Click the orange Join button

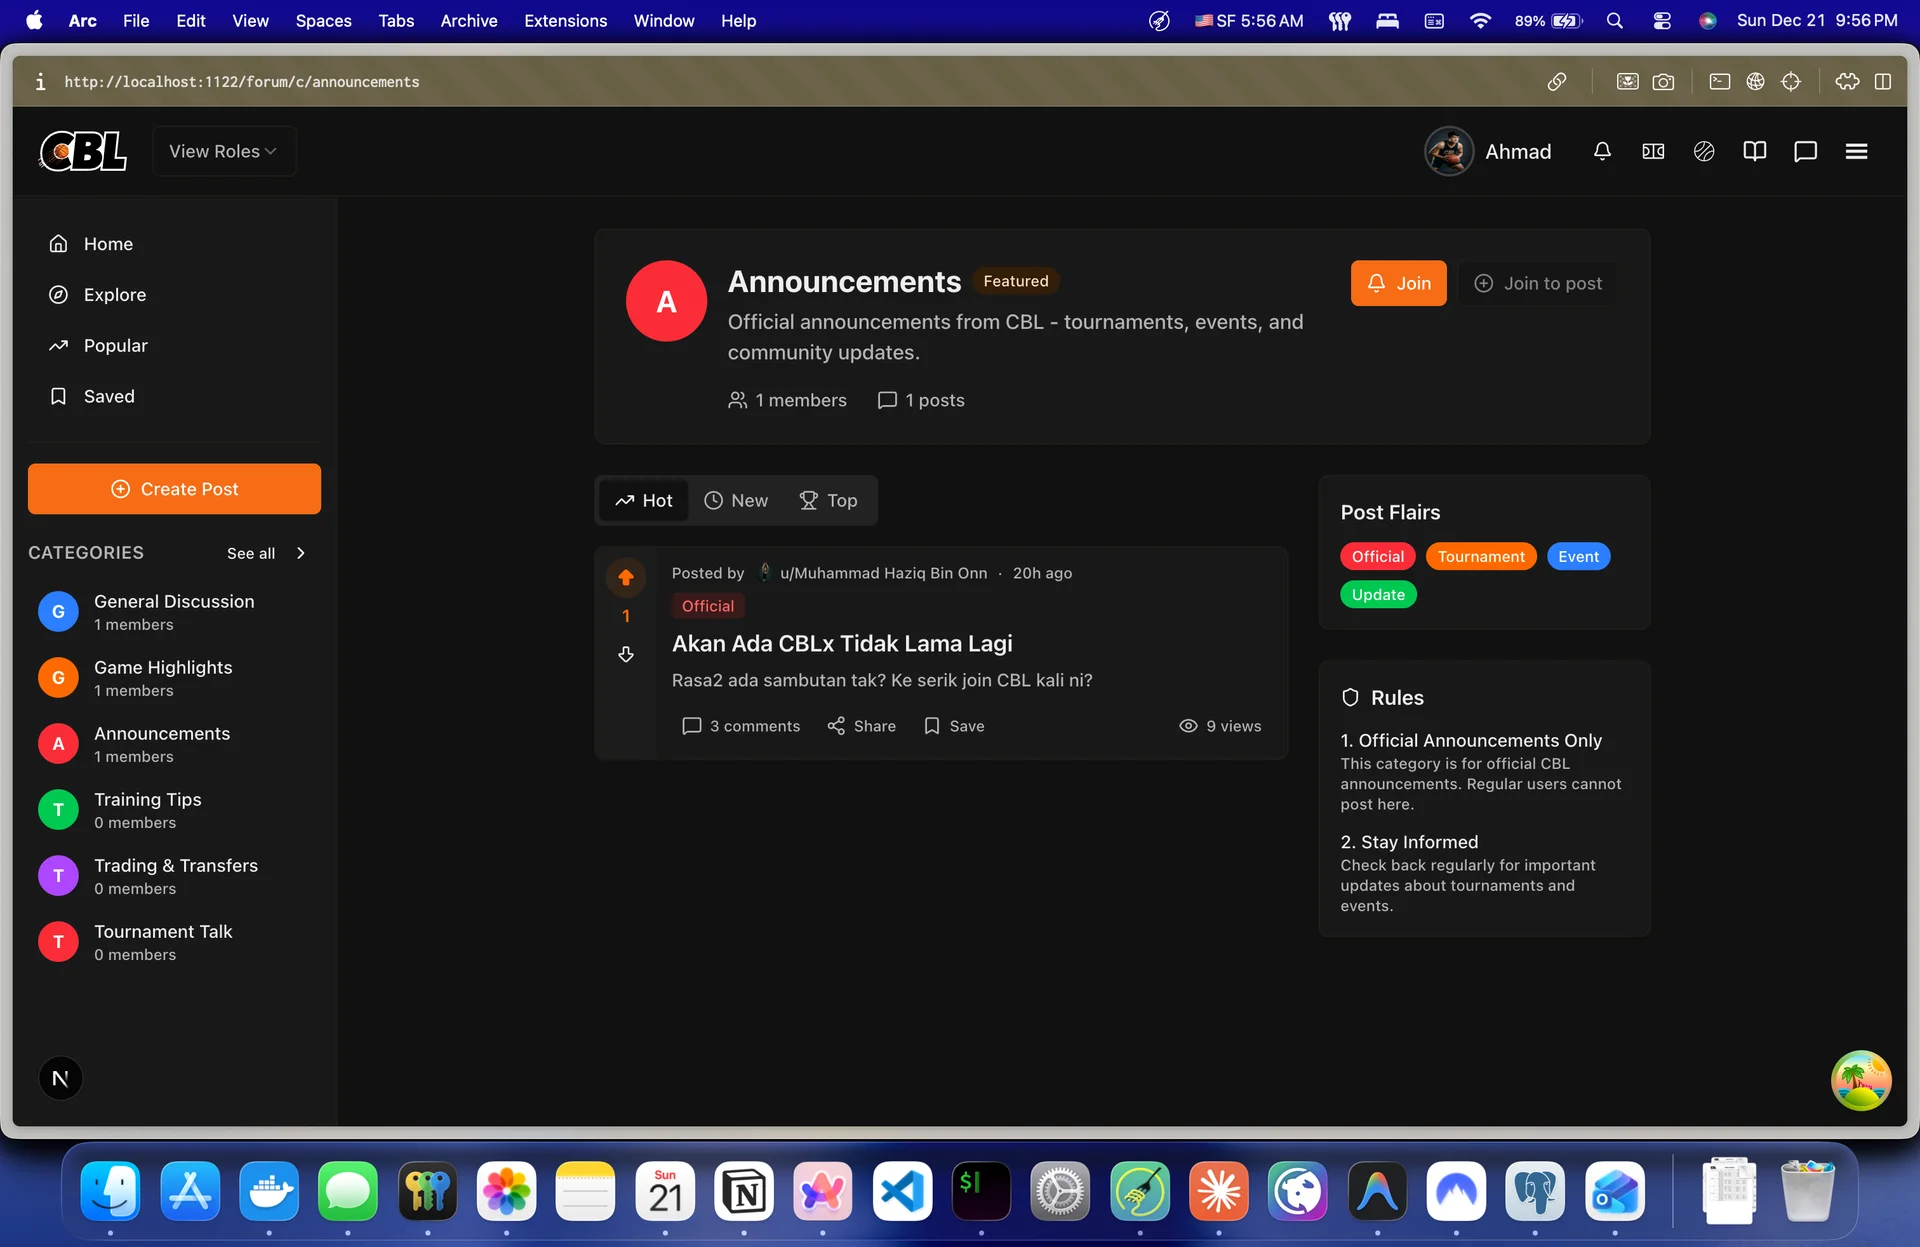tap(1398, 283)
